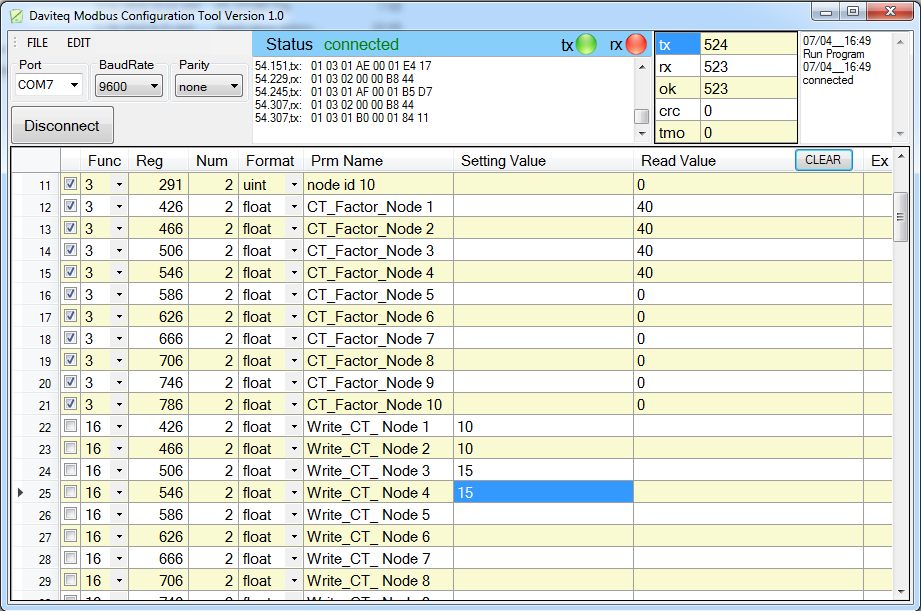
Task: Click Setting Value 15 for Write_CT_ Node 3
Action: point(543,471)
